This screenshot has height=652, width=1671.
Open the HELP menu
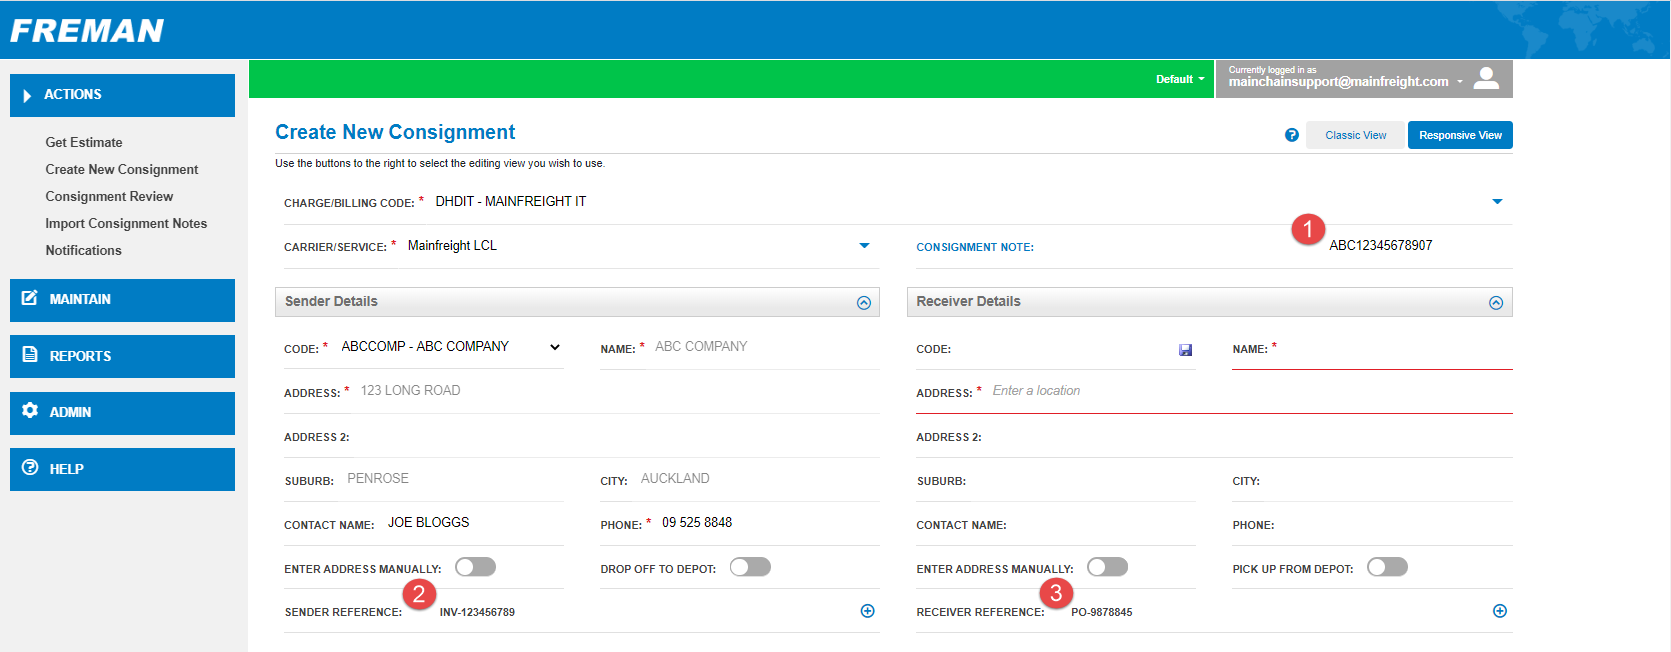pyautogui.click(x=122, y=469)
